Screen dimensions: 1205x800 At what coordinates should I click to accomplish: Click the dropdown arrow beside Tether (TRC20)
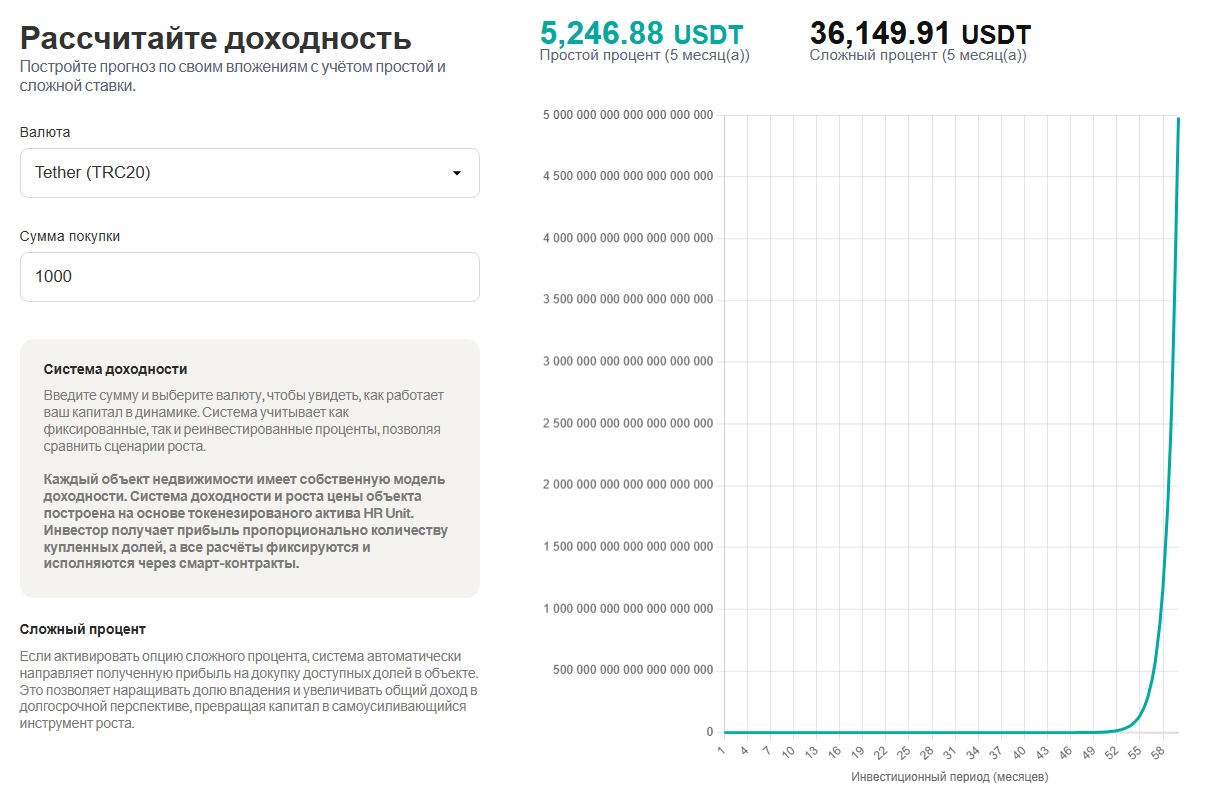(458, 172)
